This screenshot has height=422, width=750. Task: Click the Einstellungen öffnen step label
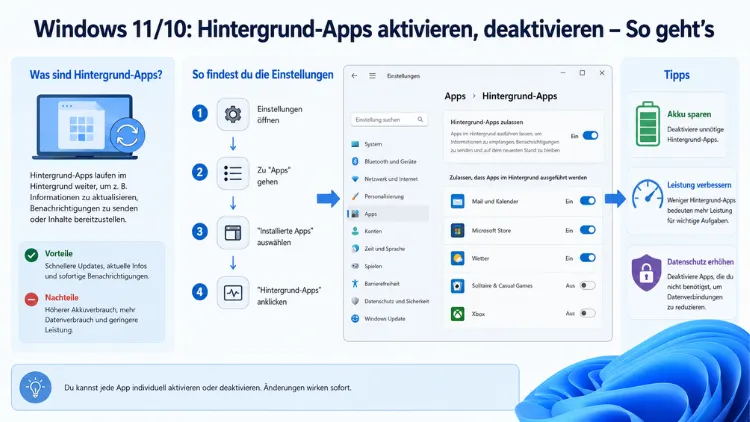pos(279,115)
